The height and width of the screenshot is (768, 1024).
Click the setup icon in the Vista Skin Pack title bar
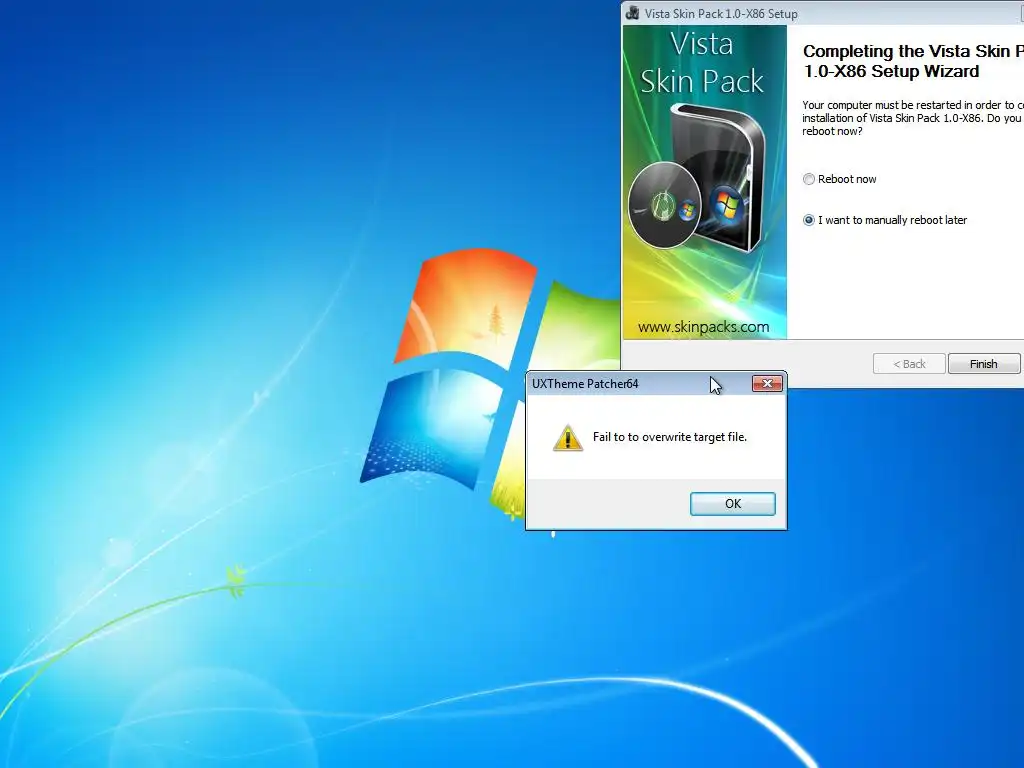632,13
